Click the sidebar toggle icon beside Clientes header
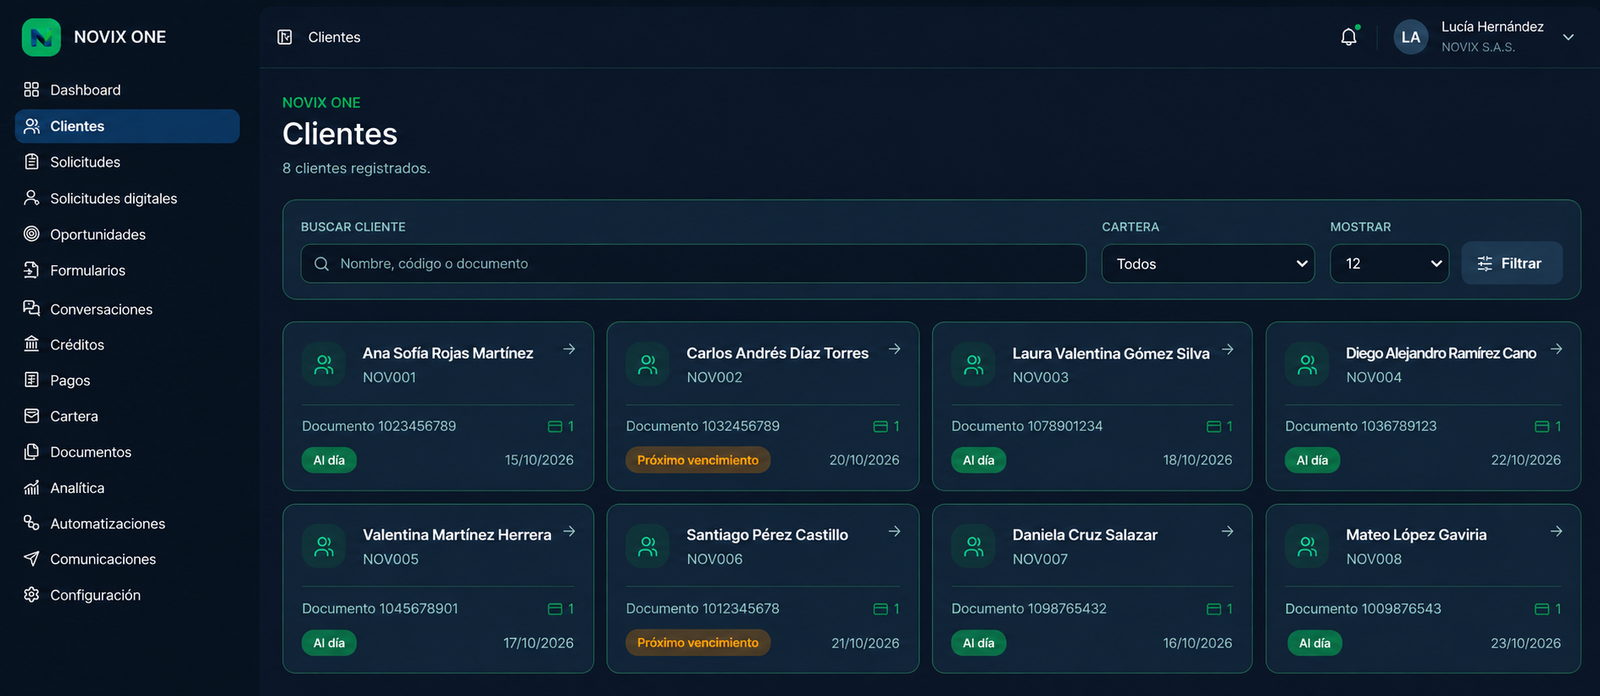 tap(285, 37)
